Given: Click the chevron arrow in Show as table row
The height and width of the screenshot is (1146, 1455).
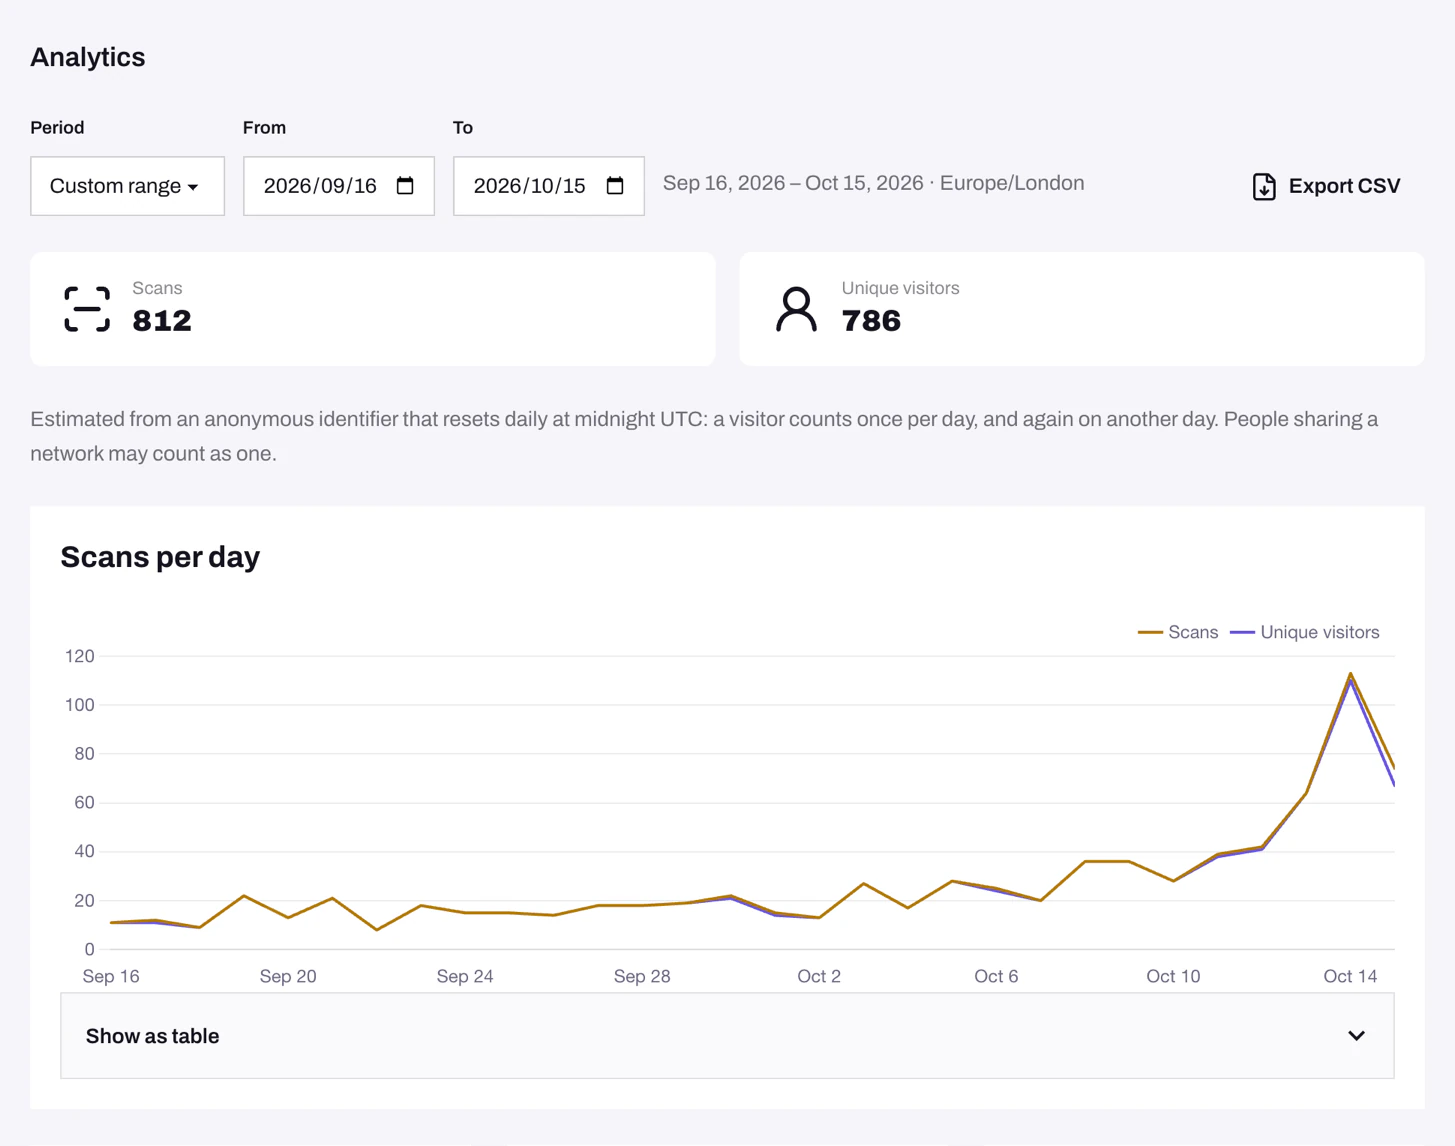Looking at the screenshot, I should 1356,1036.
